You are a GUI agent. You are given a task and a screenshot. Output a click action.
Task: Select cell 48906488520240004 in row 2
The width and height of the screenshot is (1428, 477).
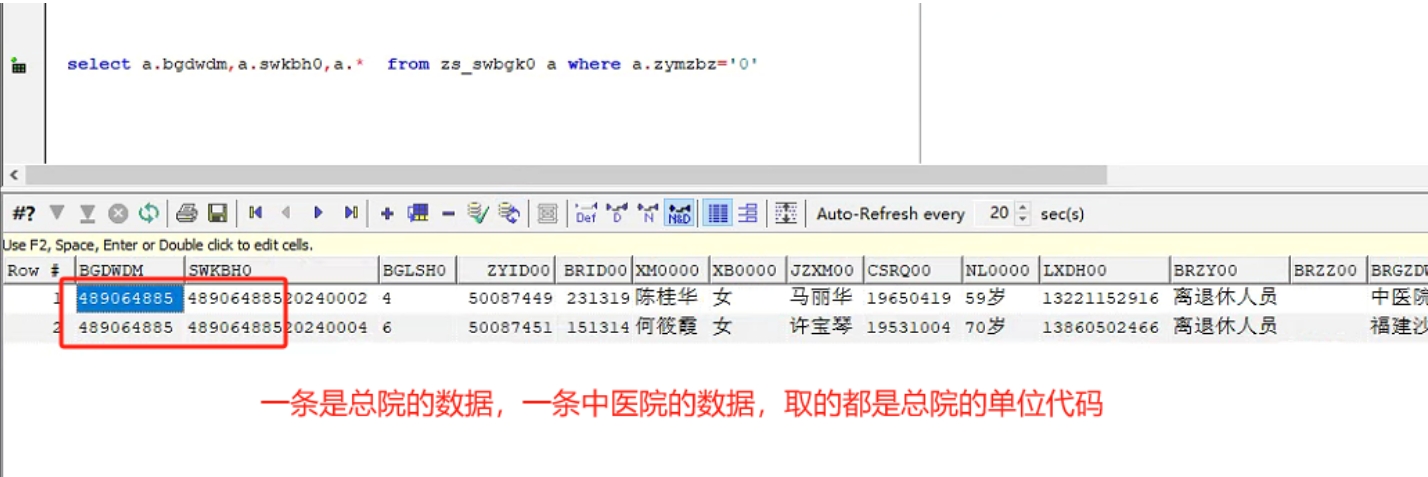pos(281,327)
